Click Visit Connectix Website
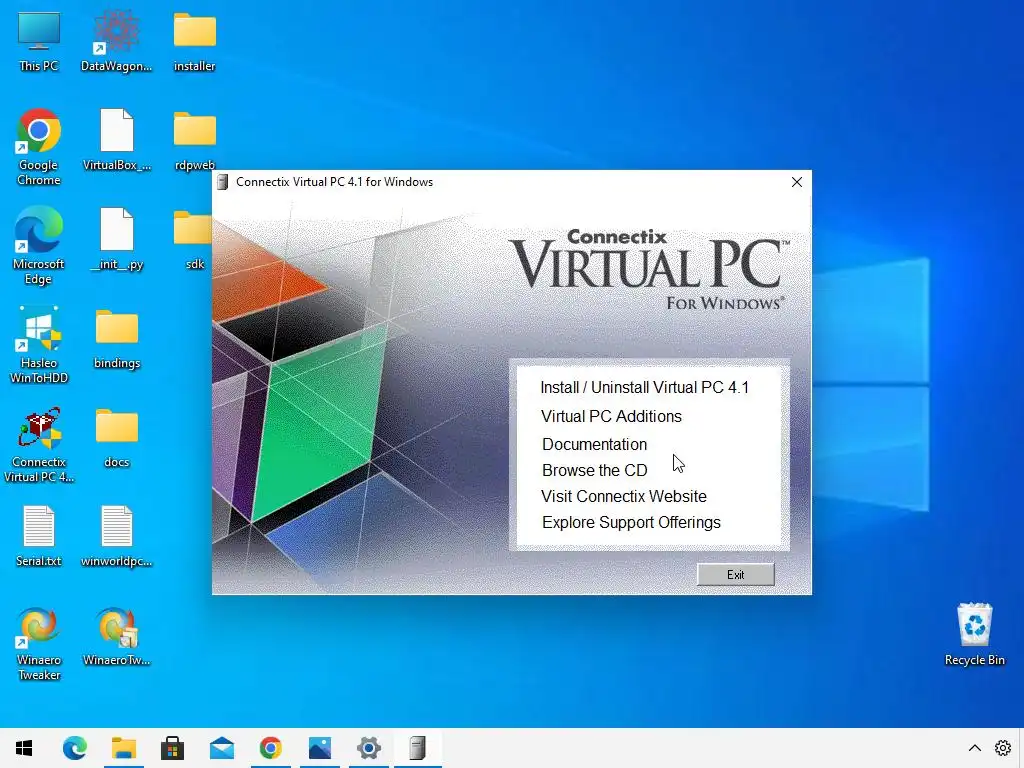Viewport: 1024px width, 768px height. click(x=624, y=496)
